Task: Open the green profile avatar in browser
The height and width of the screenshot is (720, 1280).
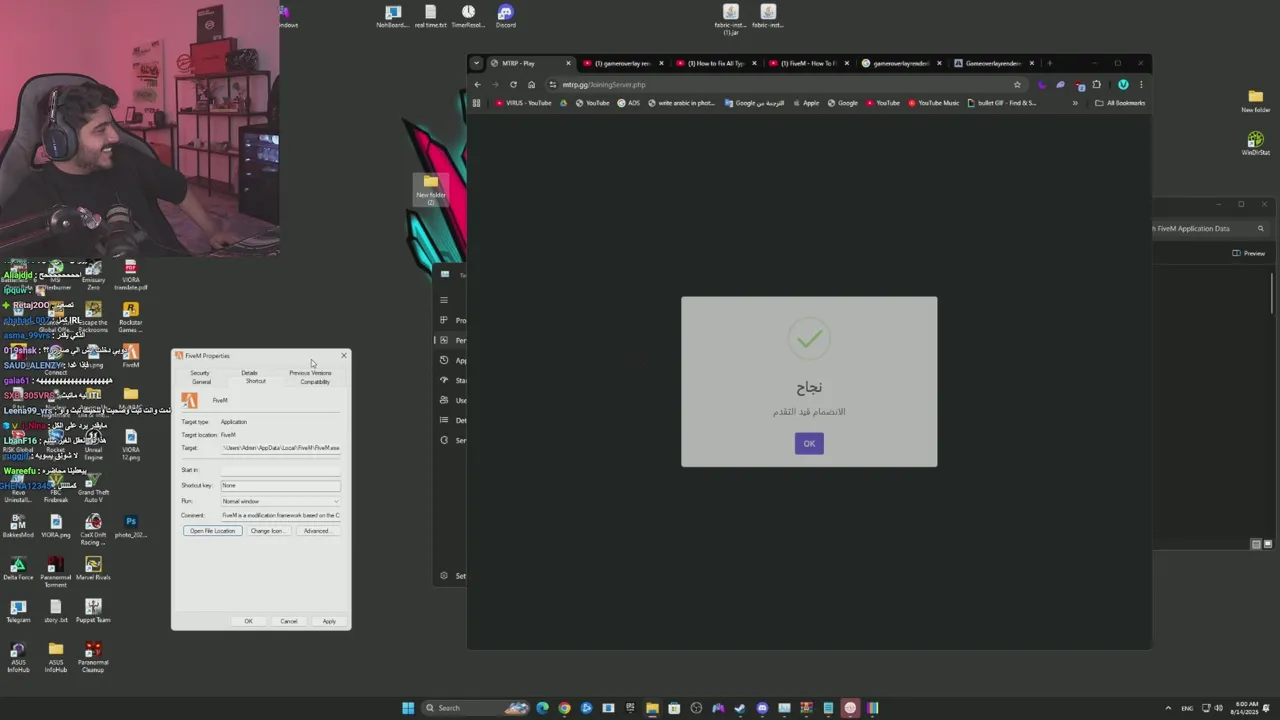Action: pyautogui.click(x=1123, y=85)
